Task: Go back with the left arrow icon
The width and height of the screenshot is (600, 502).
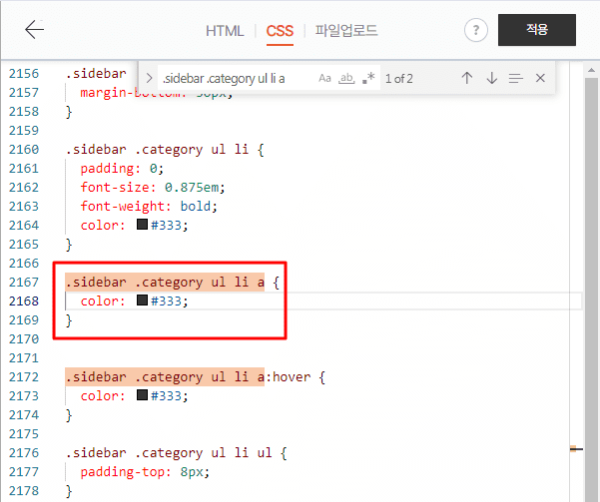Action: [34, 29]
